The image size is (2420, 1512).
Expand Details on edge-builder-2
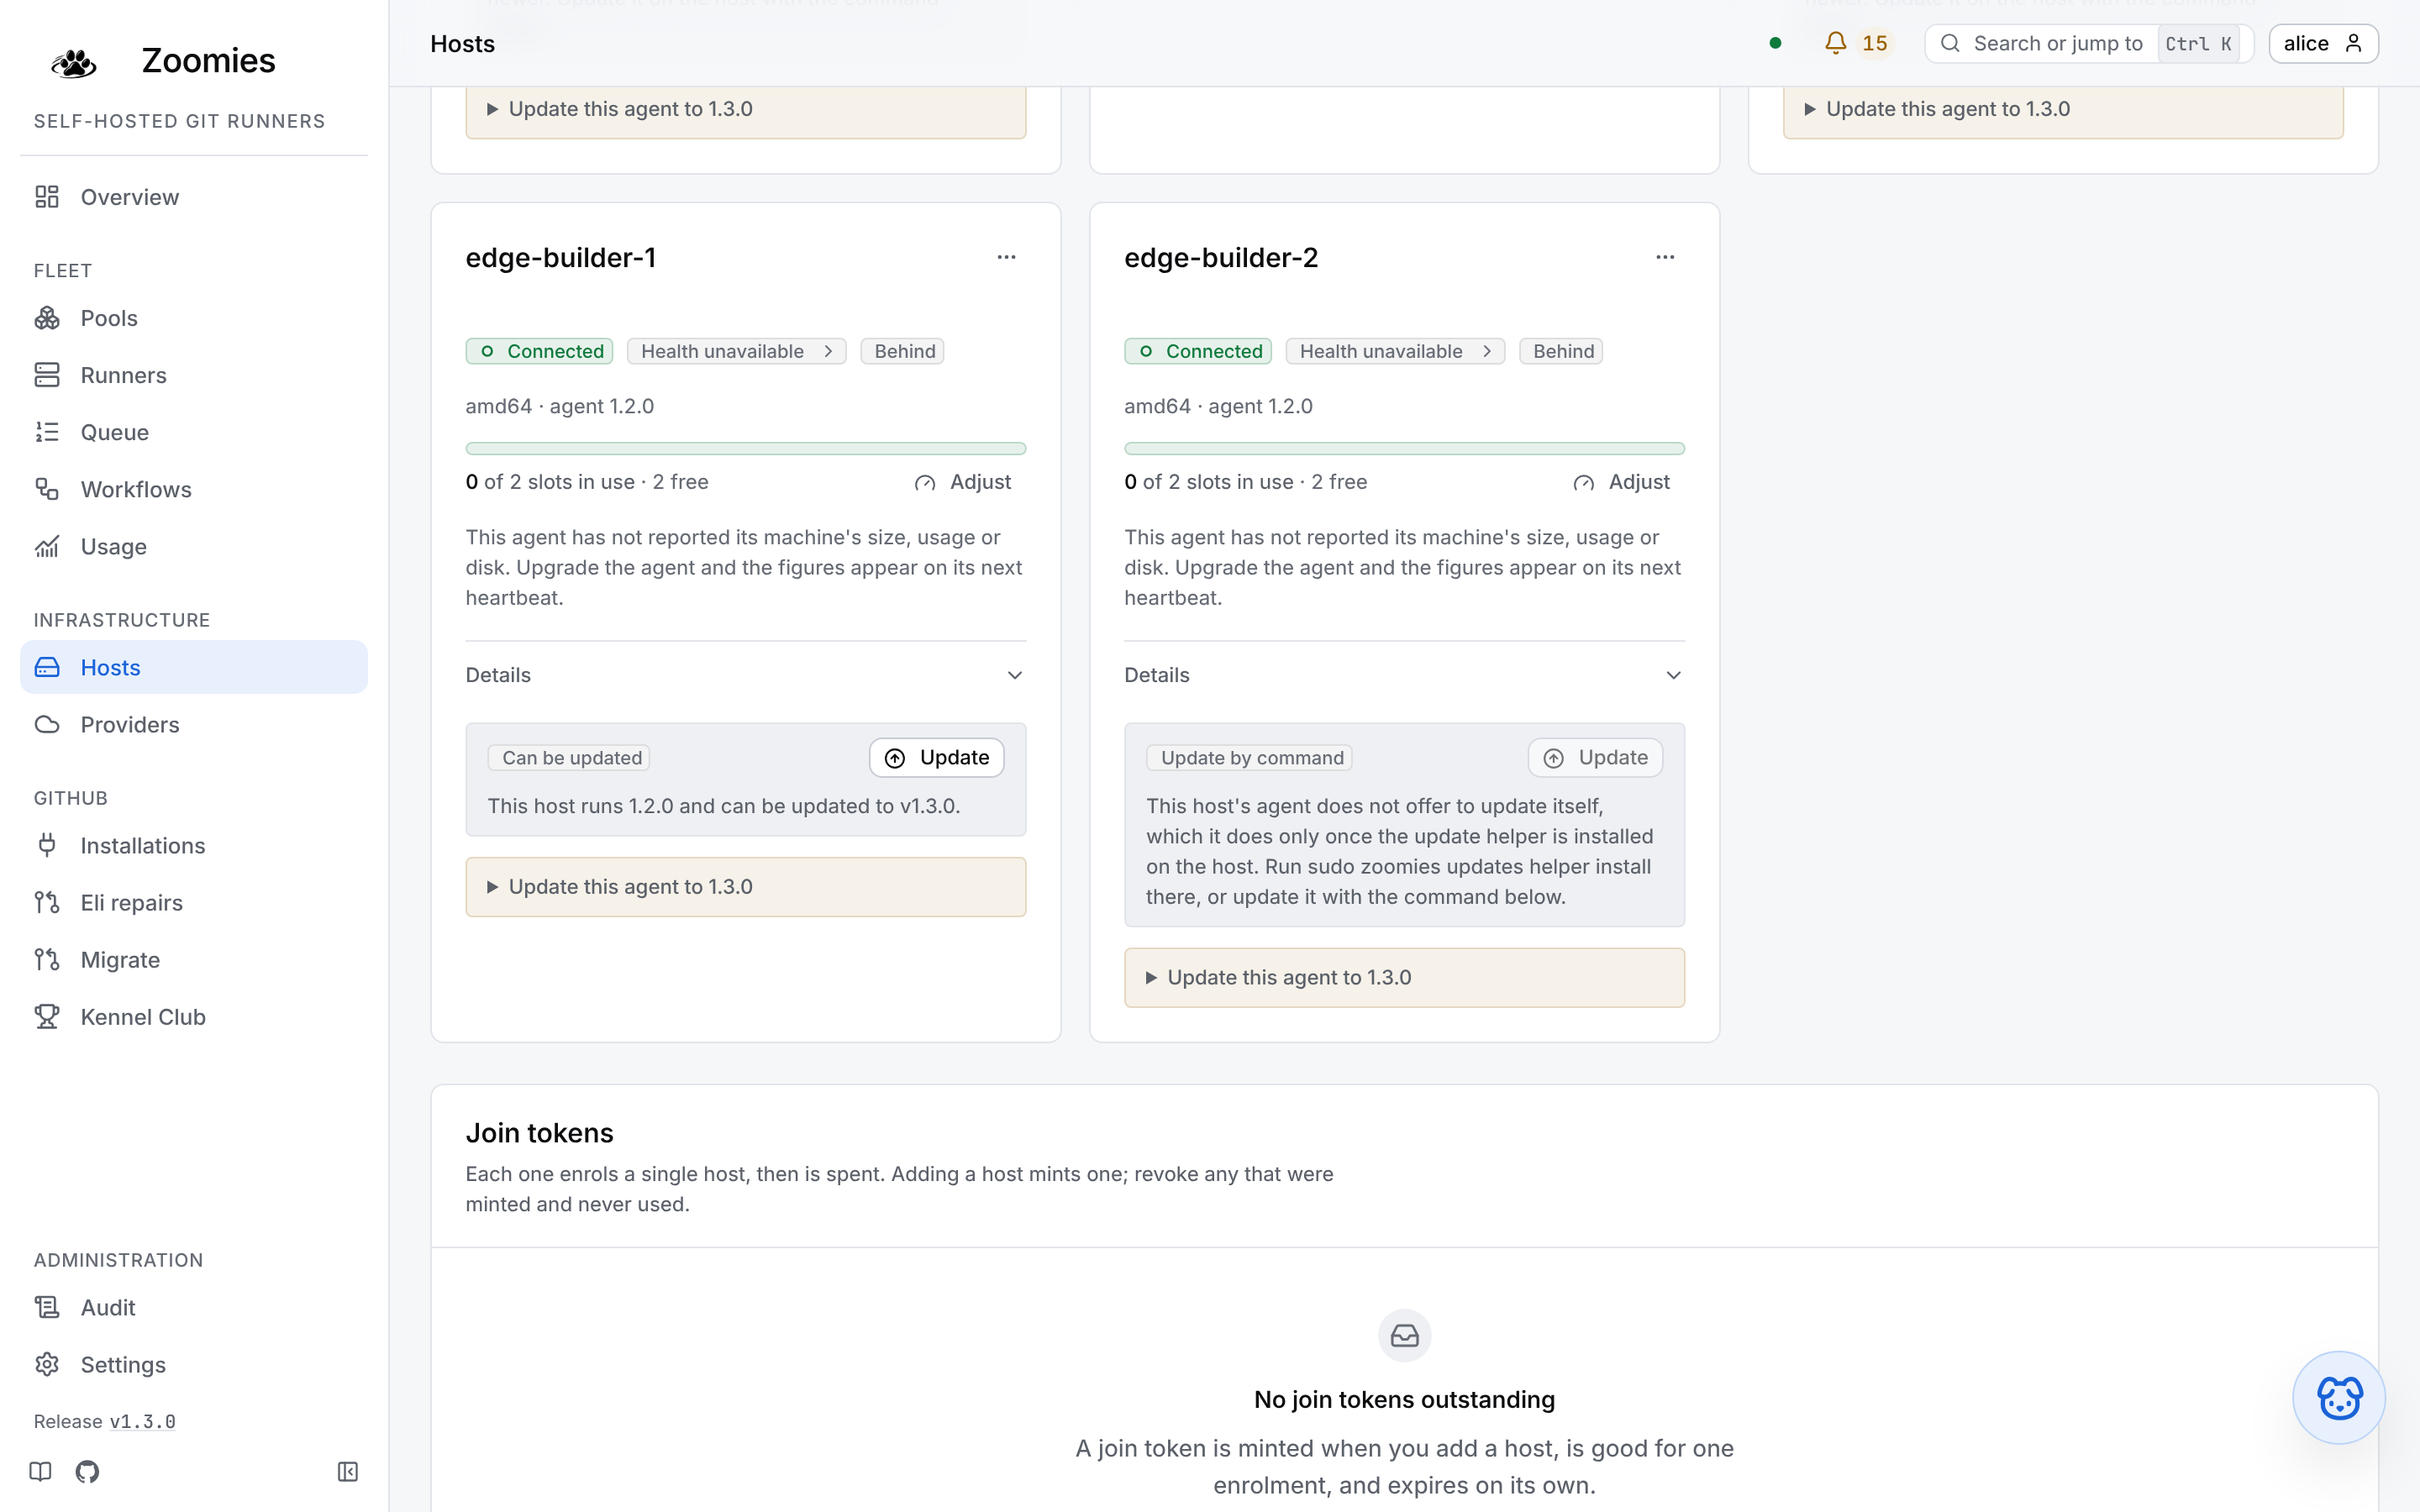pyautogui.click(x=1404, y=675)
